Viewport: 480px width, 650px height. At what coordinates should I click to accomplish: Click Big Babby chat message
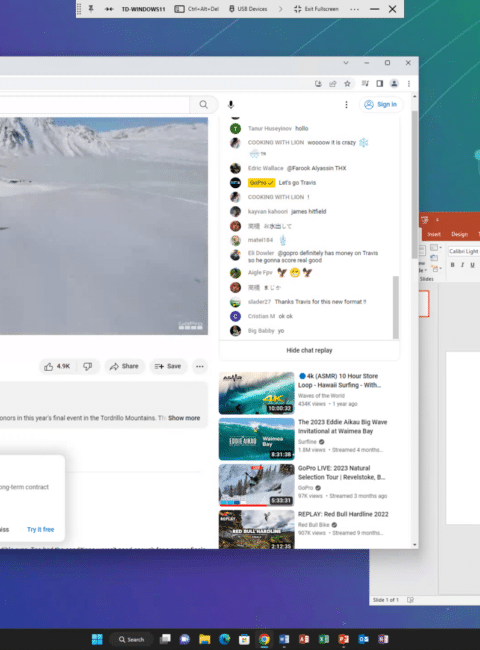click(x=281, y=331)
